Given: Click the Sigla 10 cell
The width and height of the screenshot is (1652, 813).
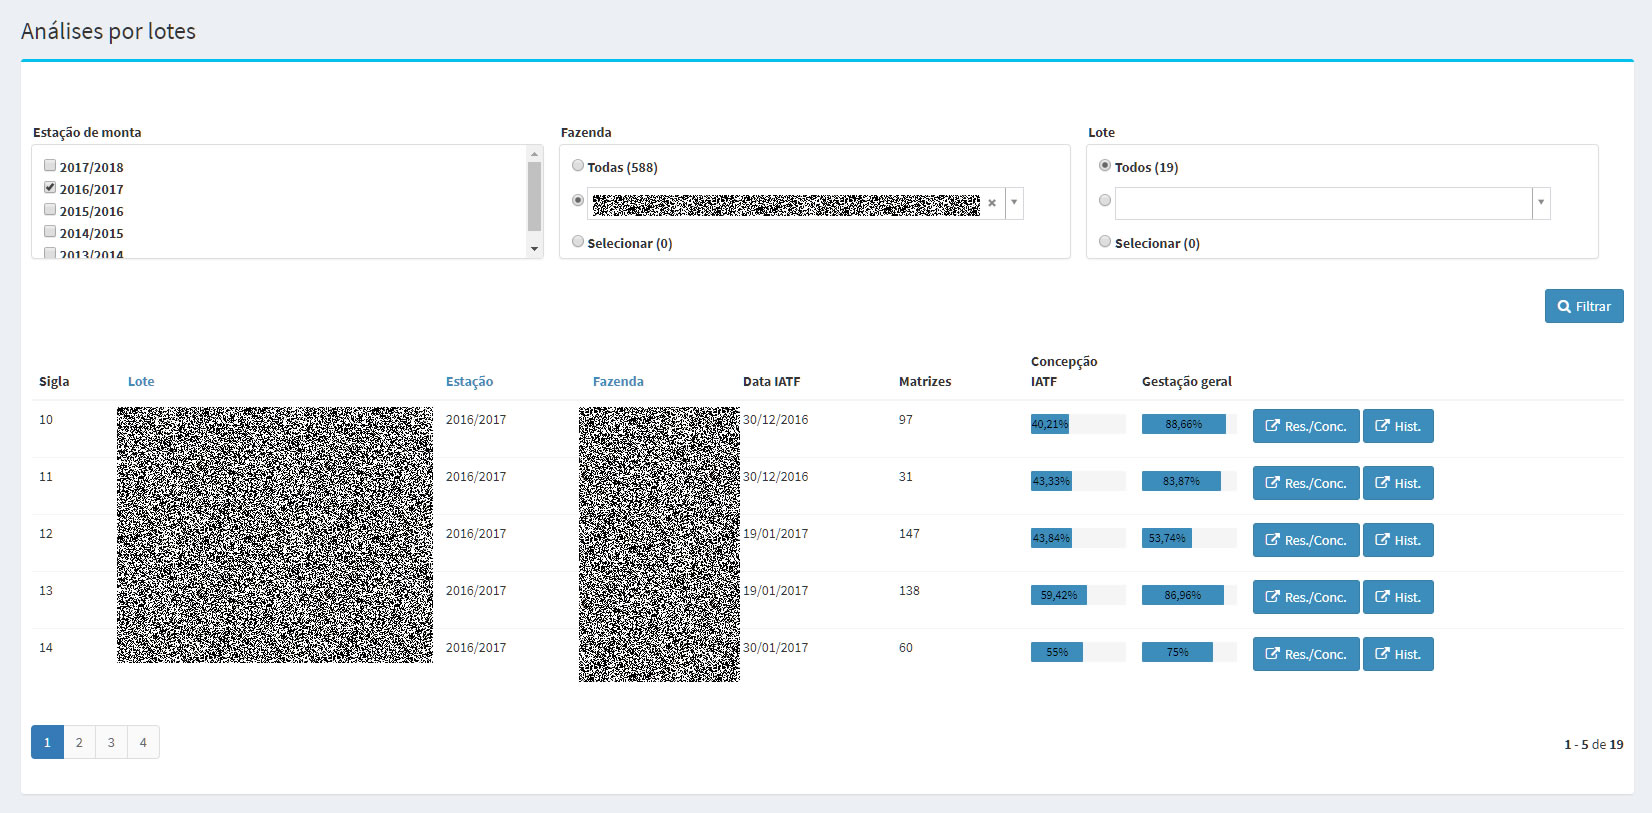Looking at the screenshot, I should click(x=46, y=420).
